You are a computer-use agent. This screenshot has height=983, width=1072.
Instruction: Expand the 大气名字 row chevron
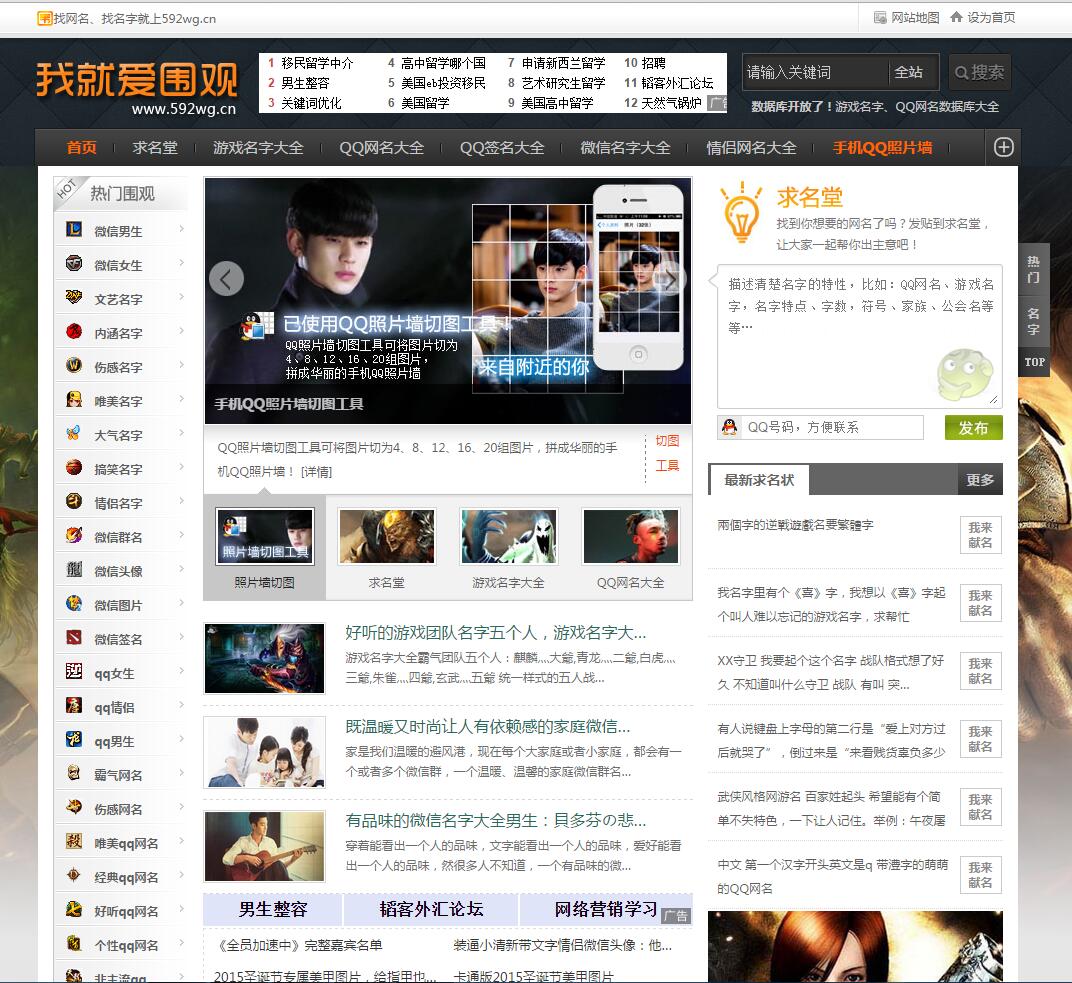pos(181,433)
